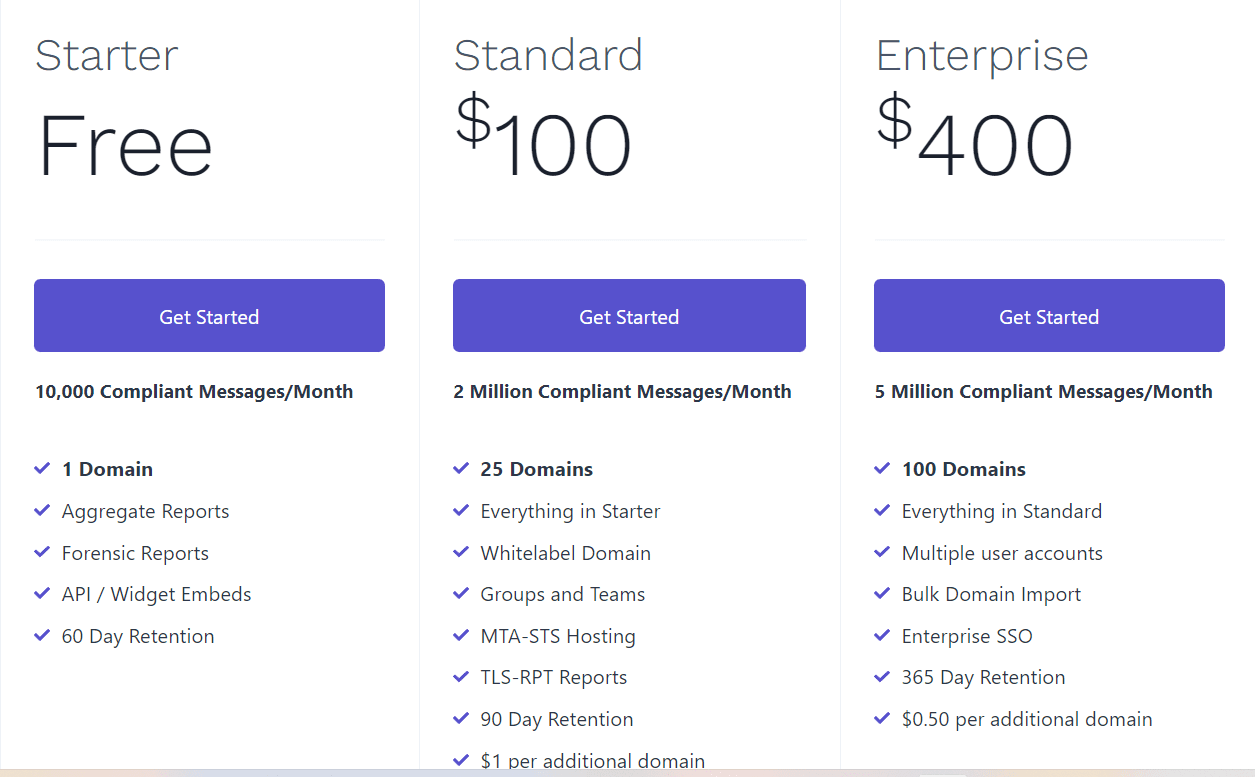This screenshot has height=777, width=1255.
Task: Click the checkmark beside 1 Domain
Action: coord(42,468)
